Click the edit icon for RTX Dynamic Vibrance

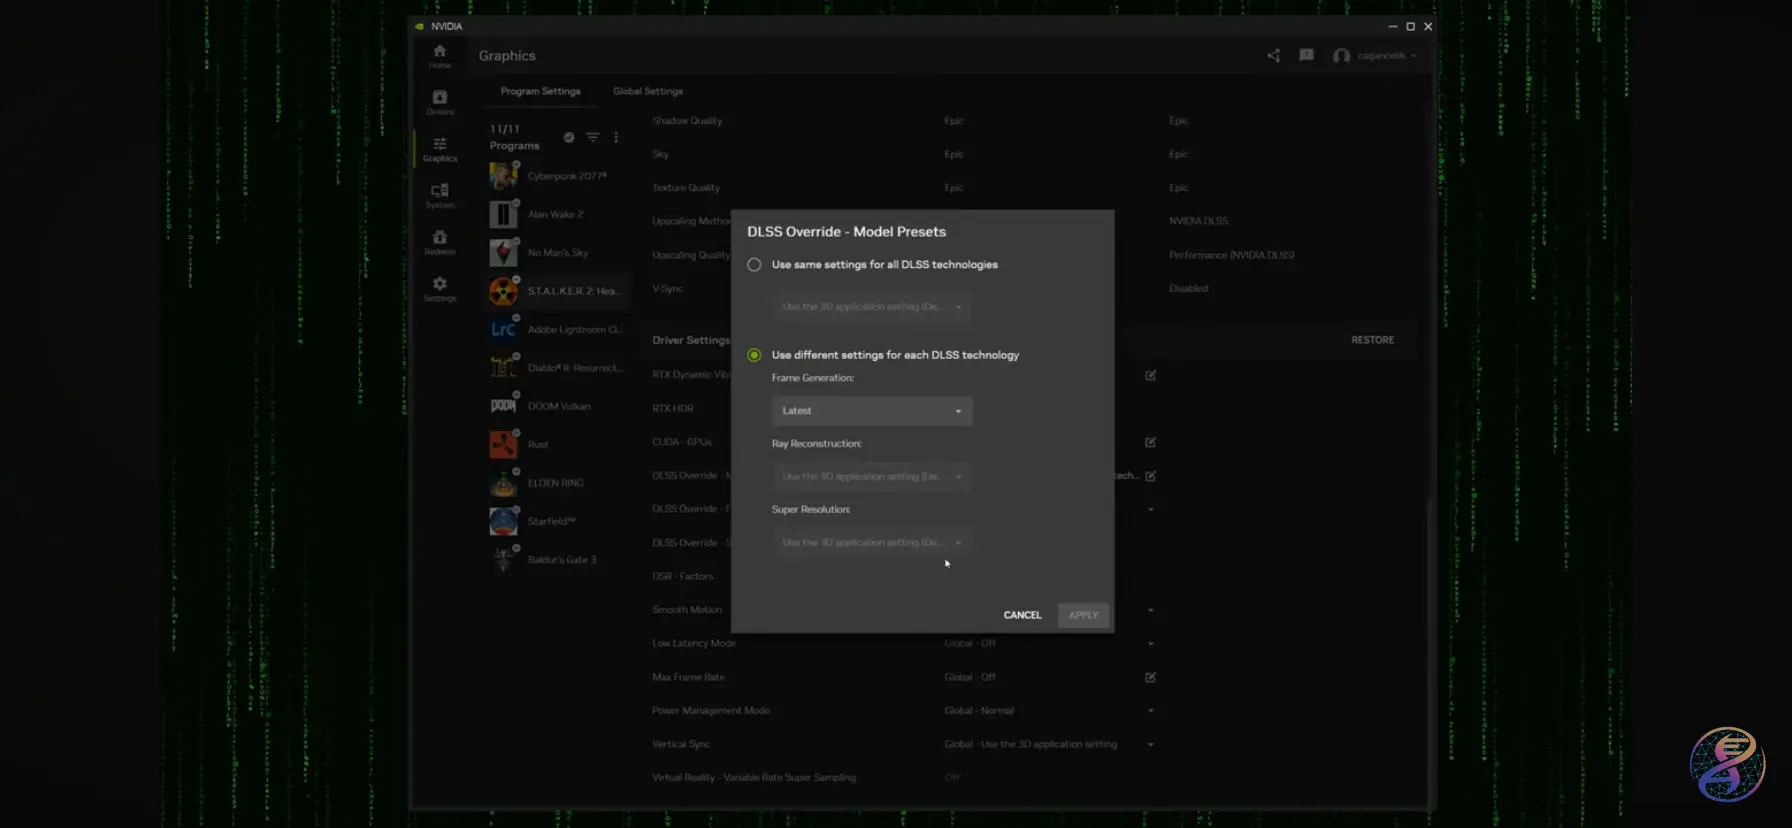point(1150,375)
